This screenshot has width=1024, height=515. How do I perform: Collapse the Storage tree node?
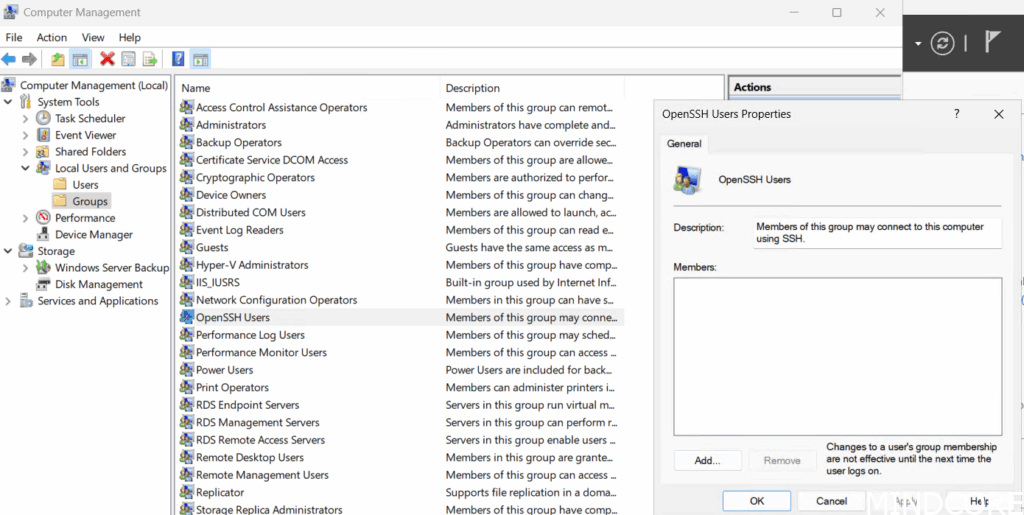pyautogui.click(x=8, y=251)
